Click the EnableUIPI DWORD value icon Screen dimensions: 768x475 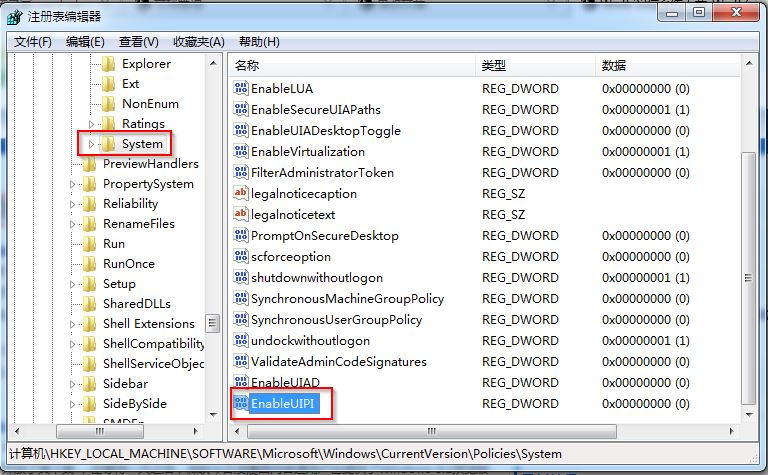click(x=240, y=403)
